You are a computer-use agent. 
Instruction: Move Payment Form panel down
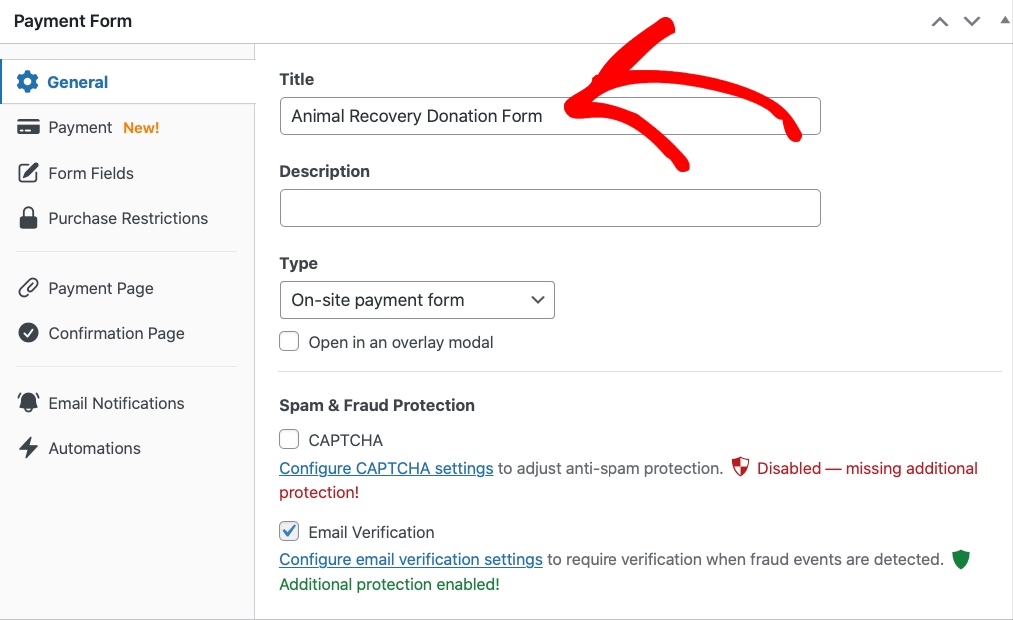(972, 21)
